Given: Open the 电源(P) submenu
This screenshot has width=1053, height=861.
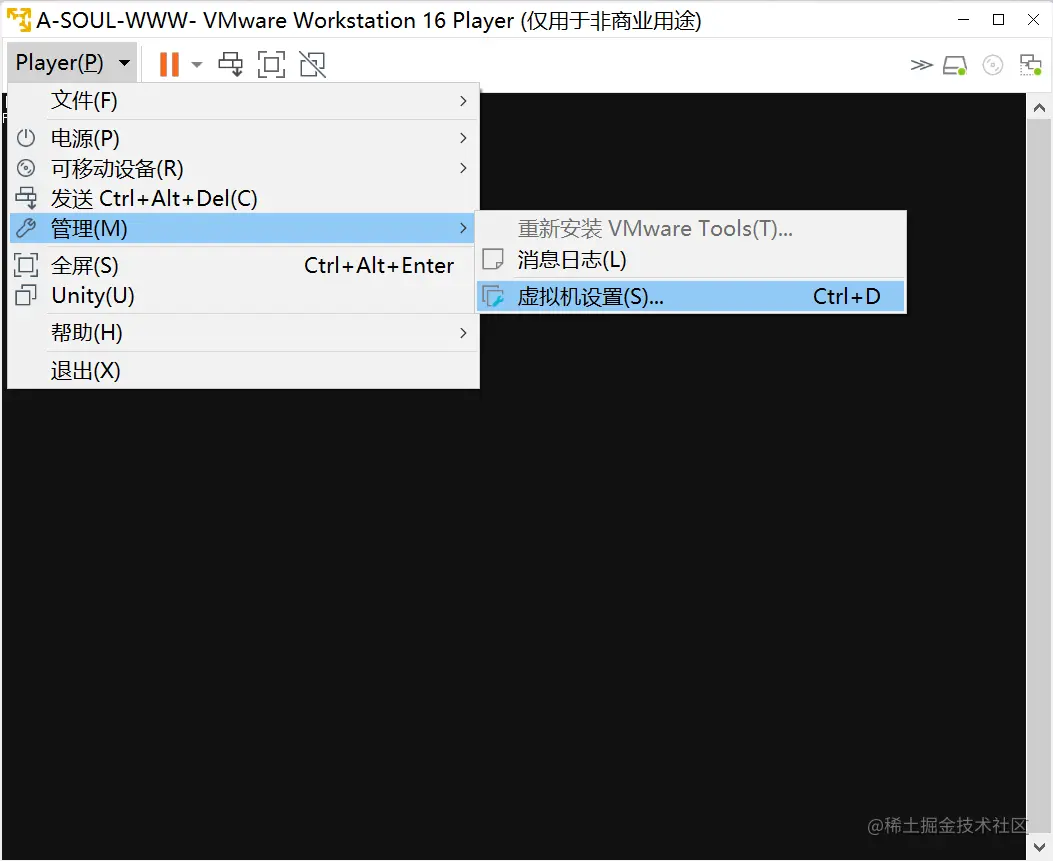Looking at the screenshot, I should pyautogui.click(x=243, y=138).
